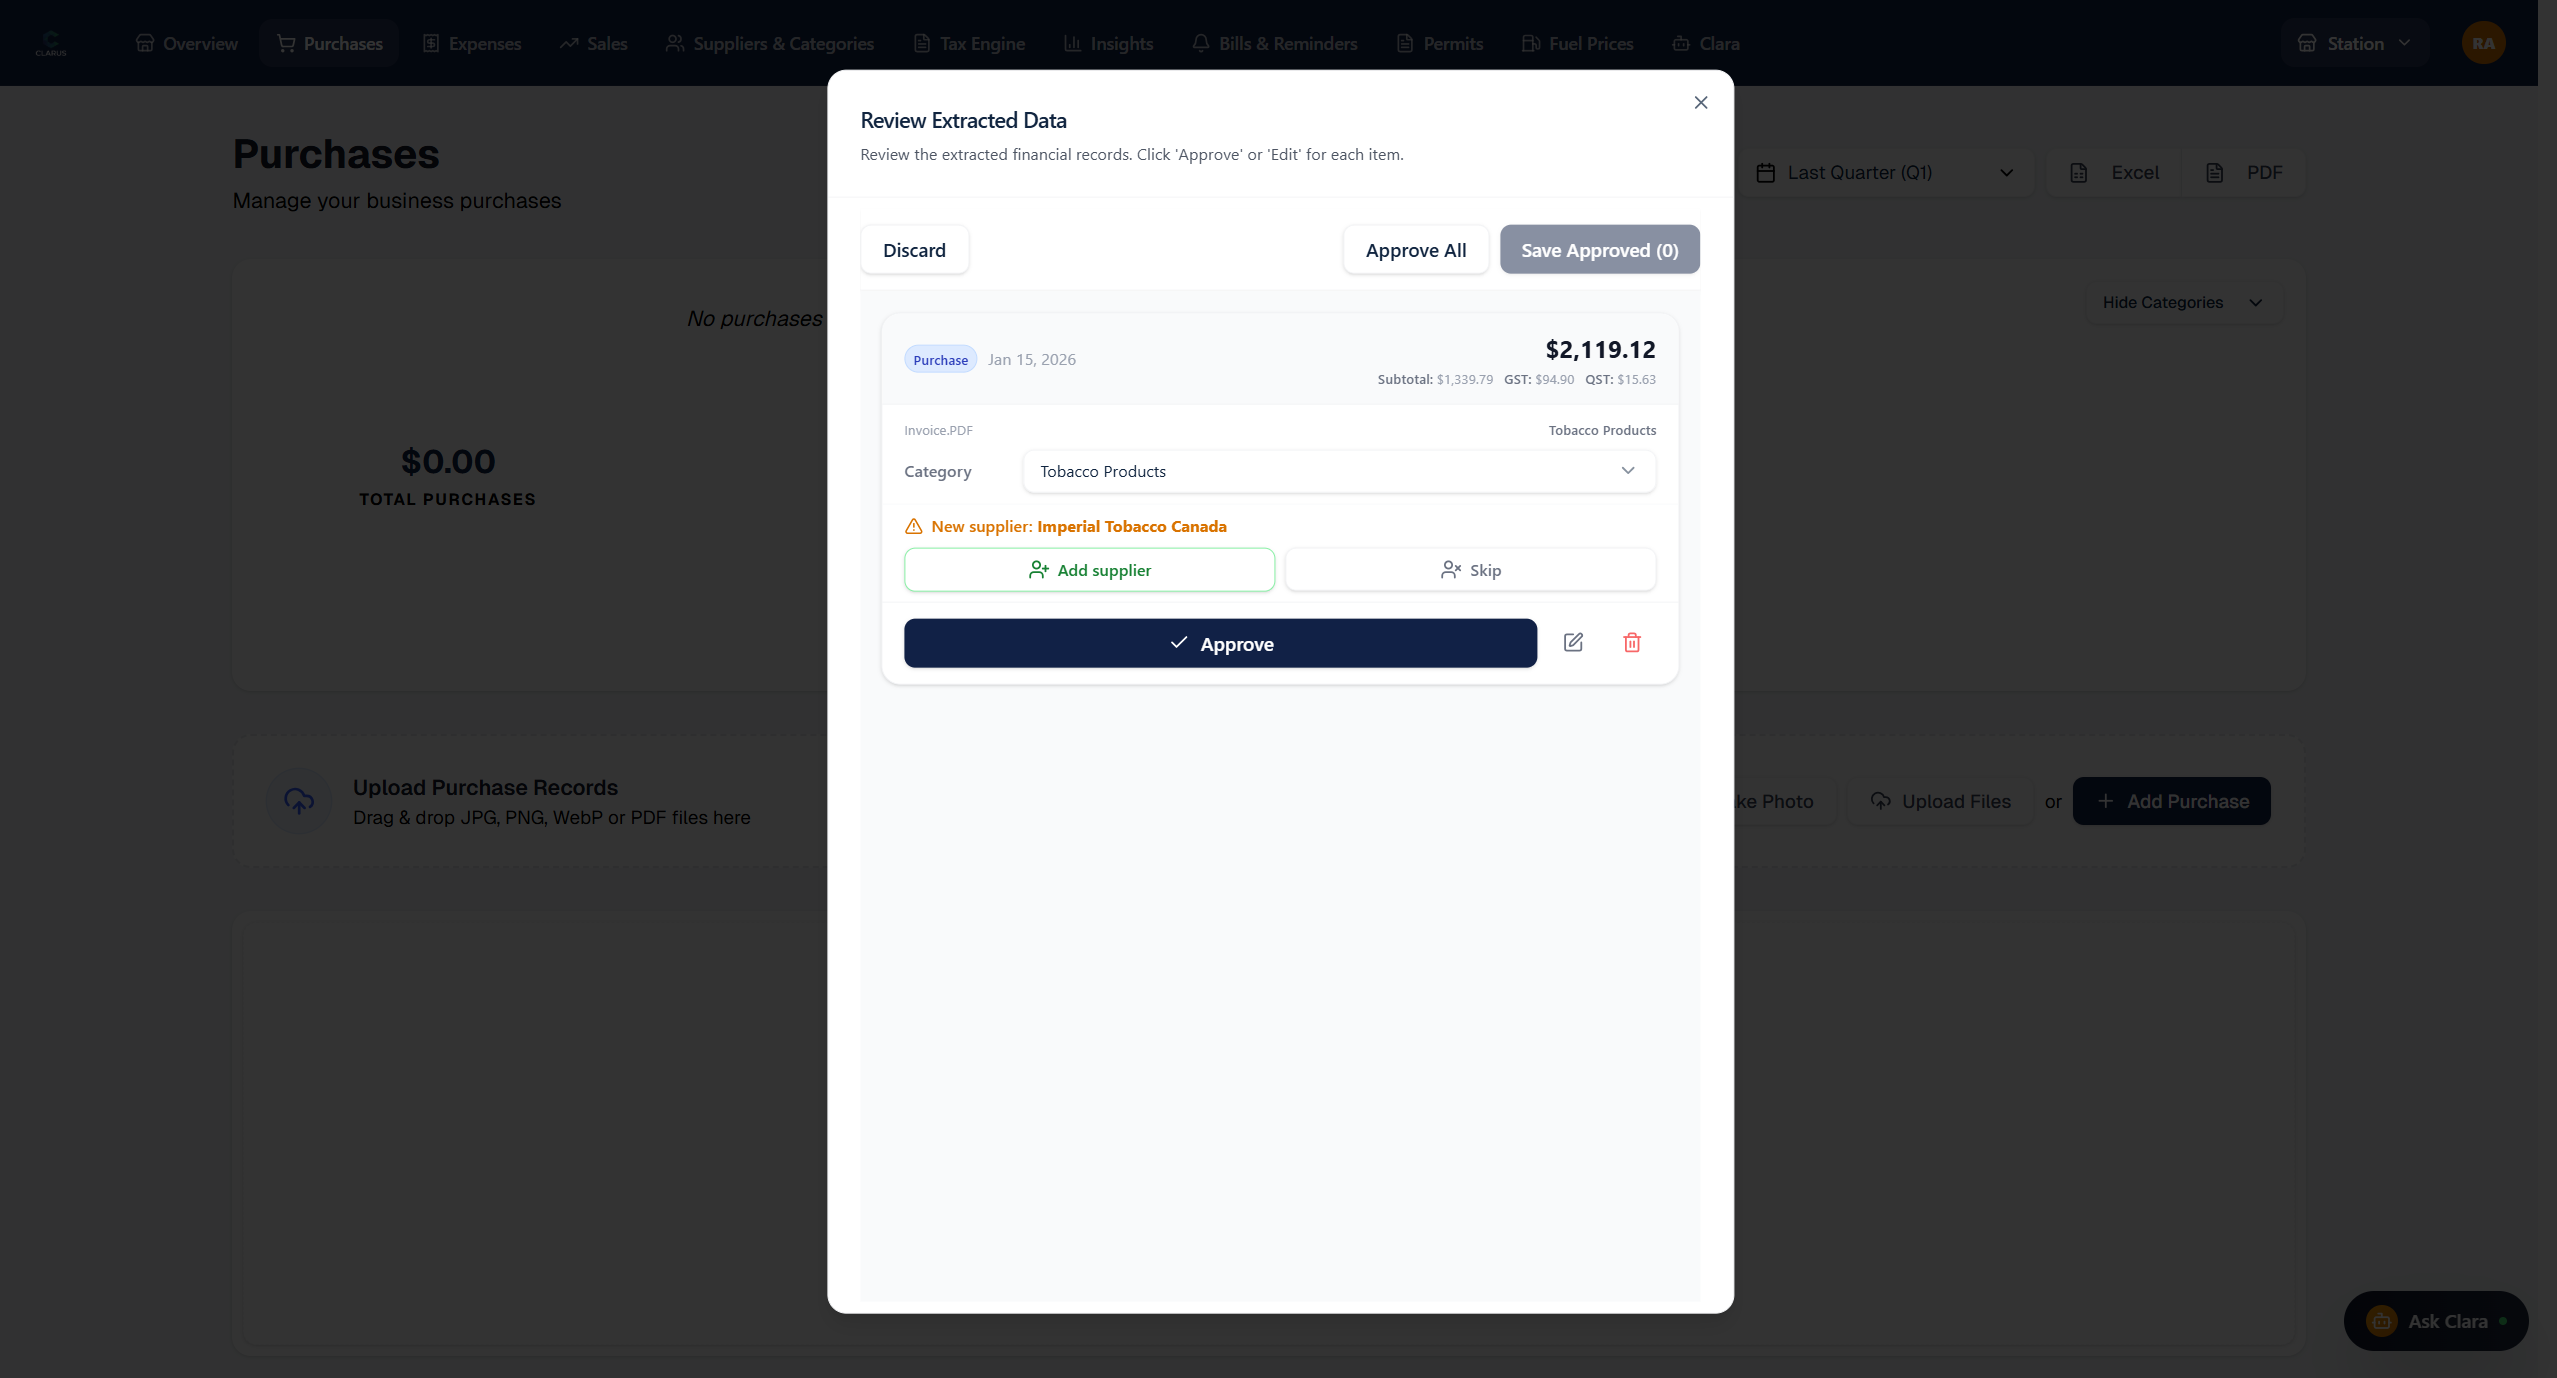The image size is (2557, 1378).
Task: Go to Suppliers & Categories
Action: pos(770,44)
